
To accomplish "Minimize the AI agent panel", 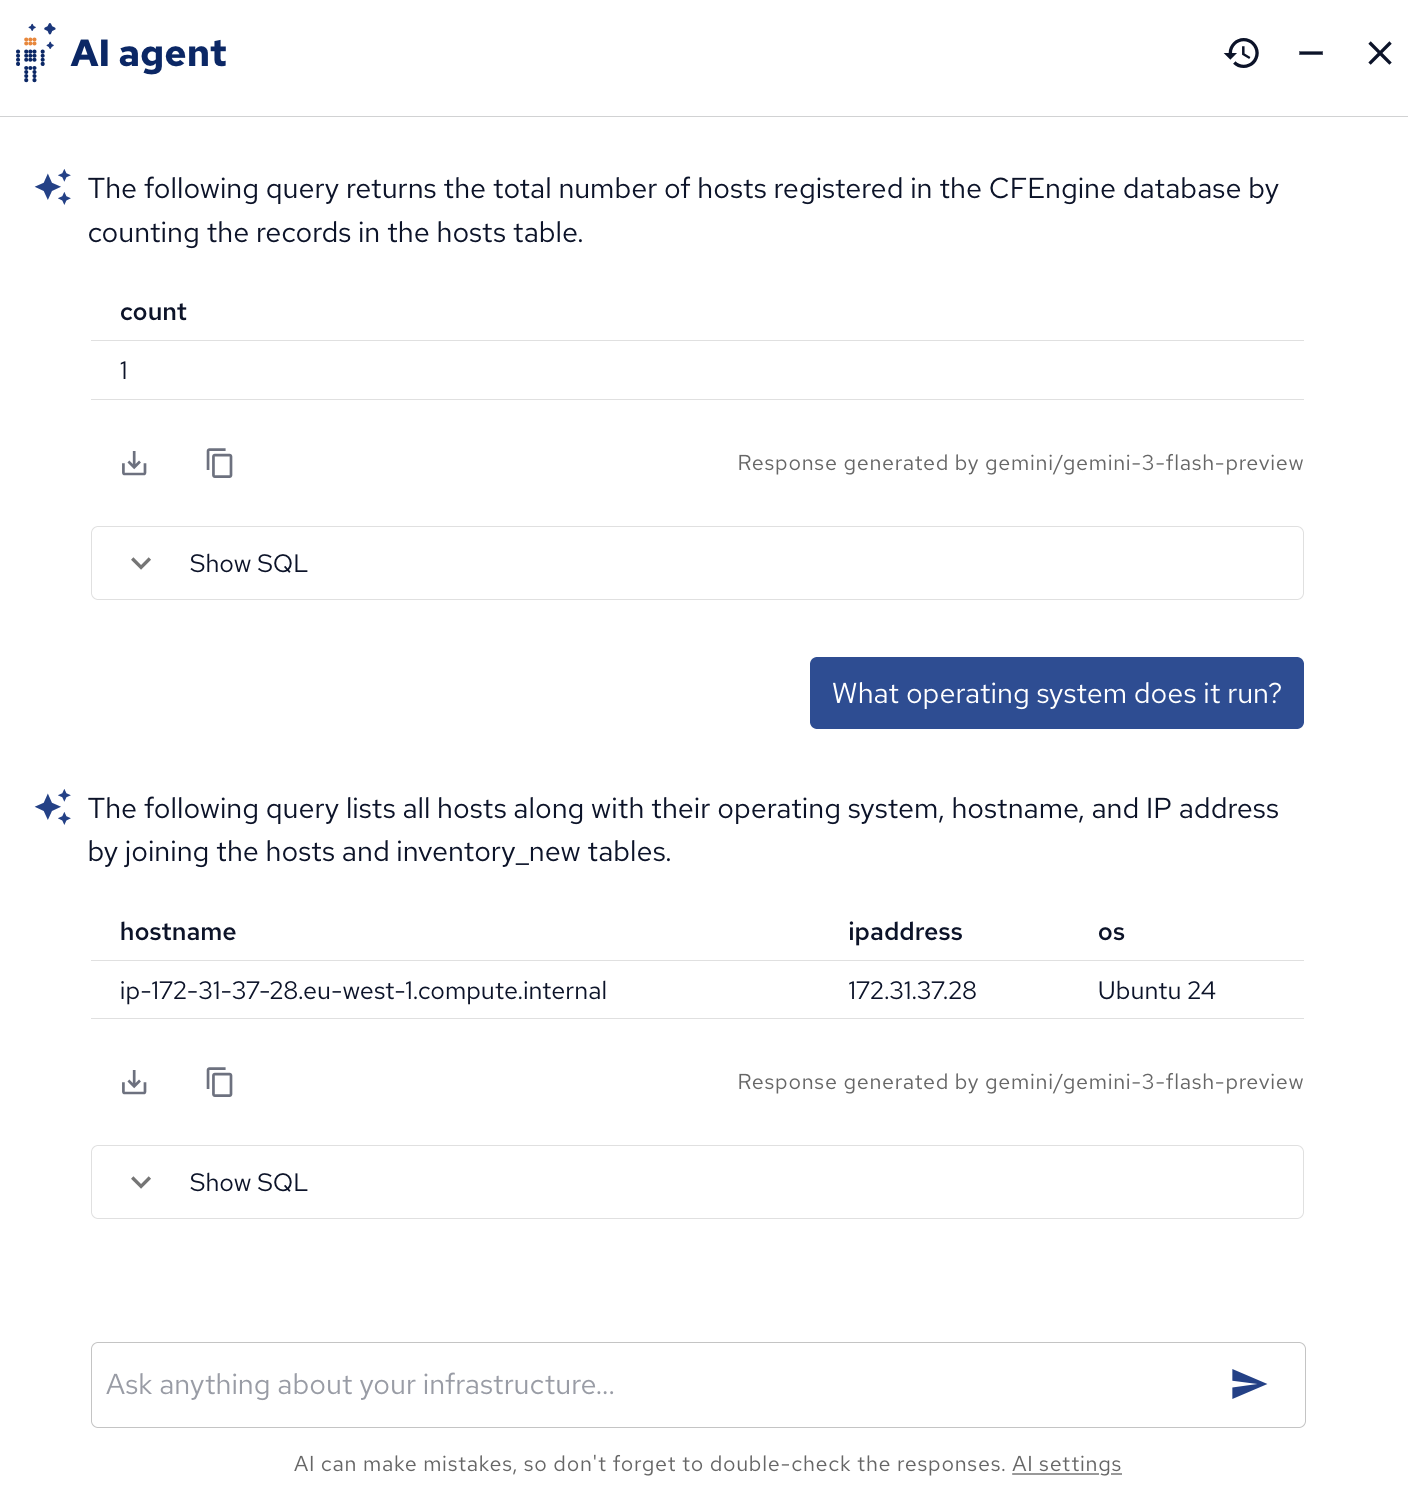I will (1311, 53).
